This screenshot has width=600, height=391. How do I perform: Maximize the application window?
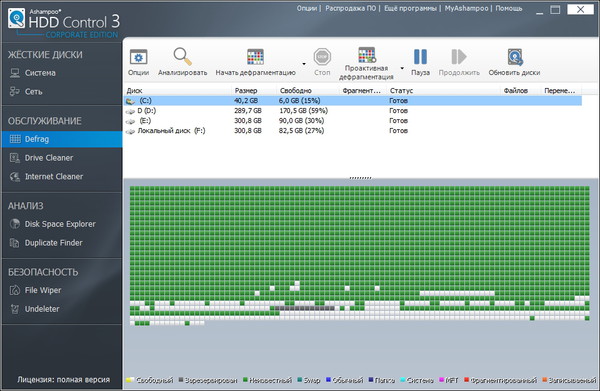coord(555,10)
